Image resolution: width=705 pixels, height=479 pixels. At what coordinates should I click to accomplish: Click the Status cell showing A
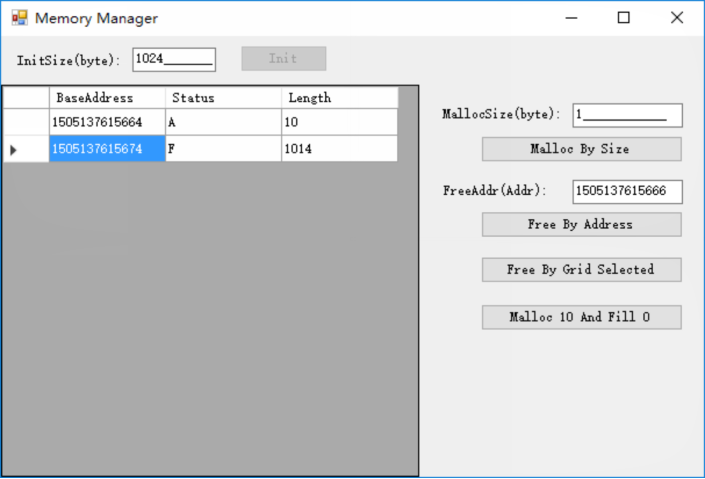point(223,122)
